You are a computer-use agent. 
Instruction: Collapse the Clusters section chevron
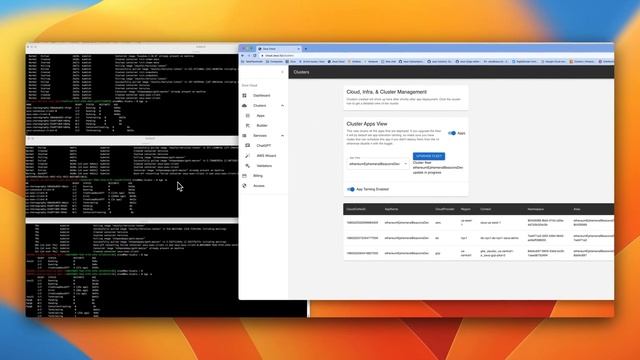point(282,106)
